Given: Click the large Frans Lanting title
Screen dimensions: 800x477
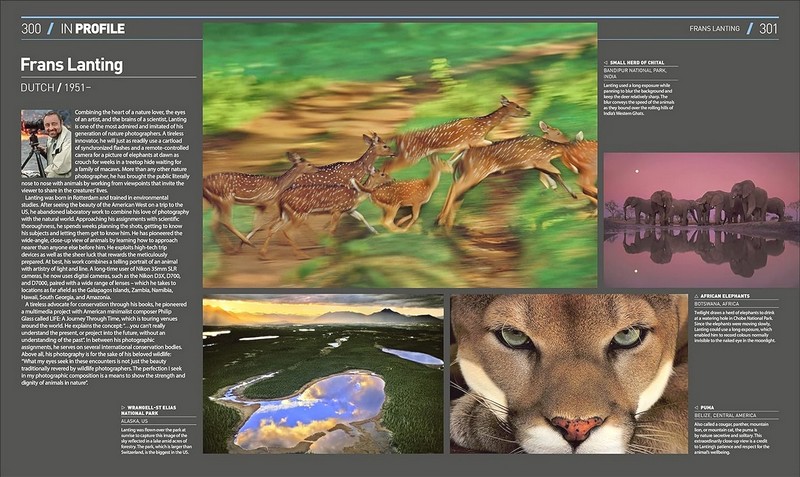Looking at the screenshot, I should [x=69, y=63].
